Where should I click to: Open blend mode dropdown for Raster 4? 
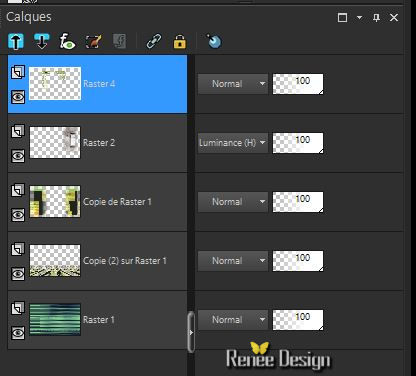click(233, 84)
